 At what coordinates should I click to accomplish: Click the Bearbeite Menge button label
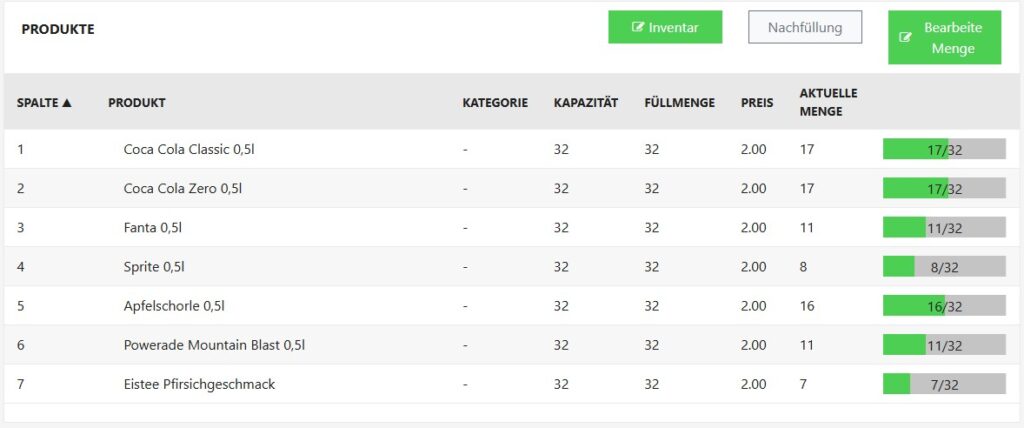pos(953,38)
